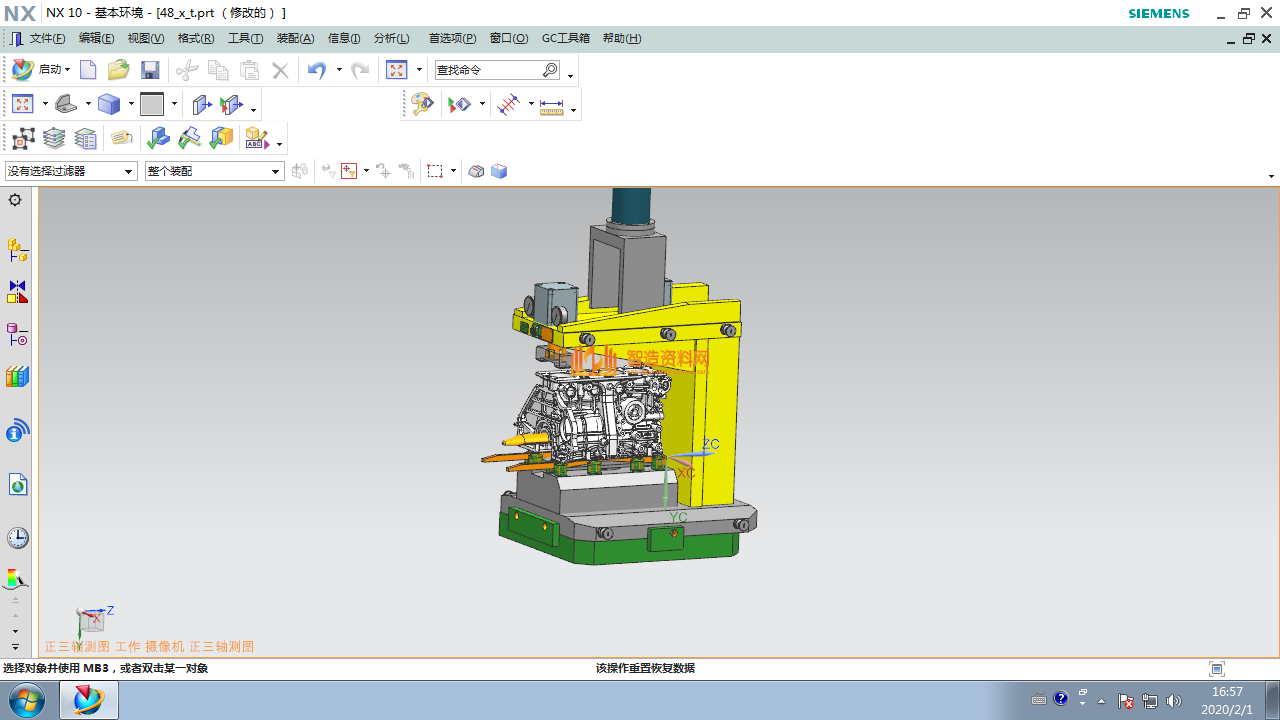Click the Windows Start button

point(27,700)
